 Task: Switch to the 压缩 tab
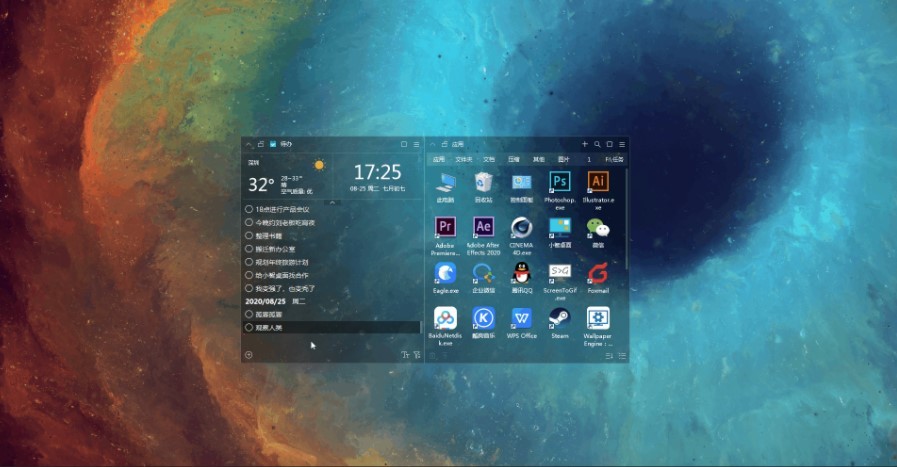[x=514, y=159]
